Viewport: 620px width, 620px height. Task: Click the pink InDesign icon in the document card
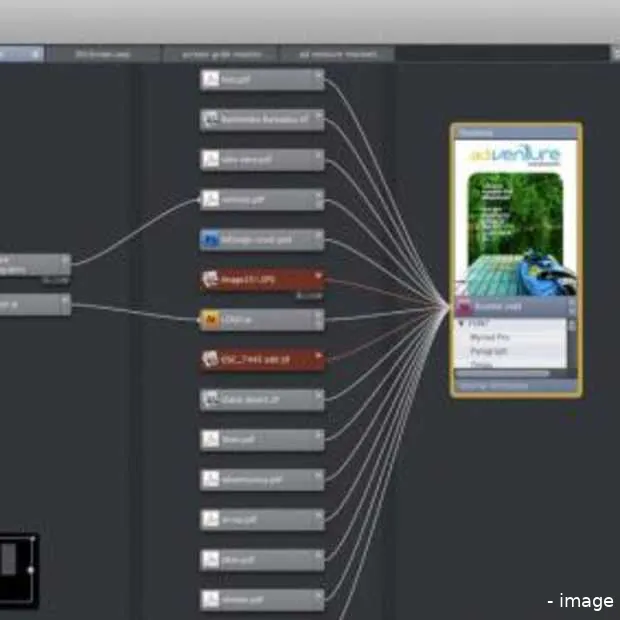[x=464, y=307]
